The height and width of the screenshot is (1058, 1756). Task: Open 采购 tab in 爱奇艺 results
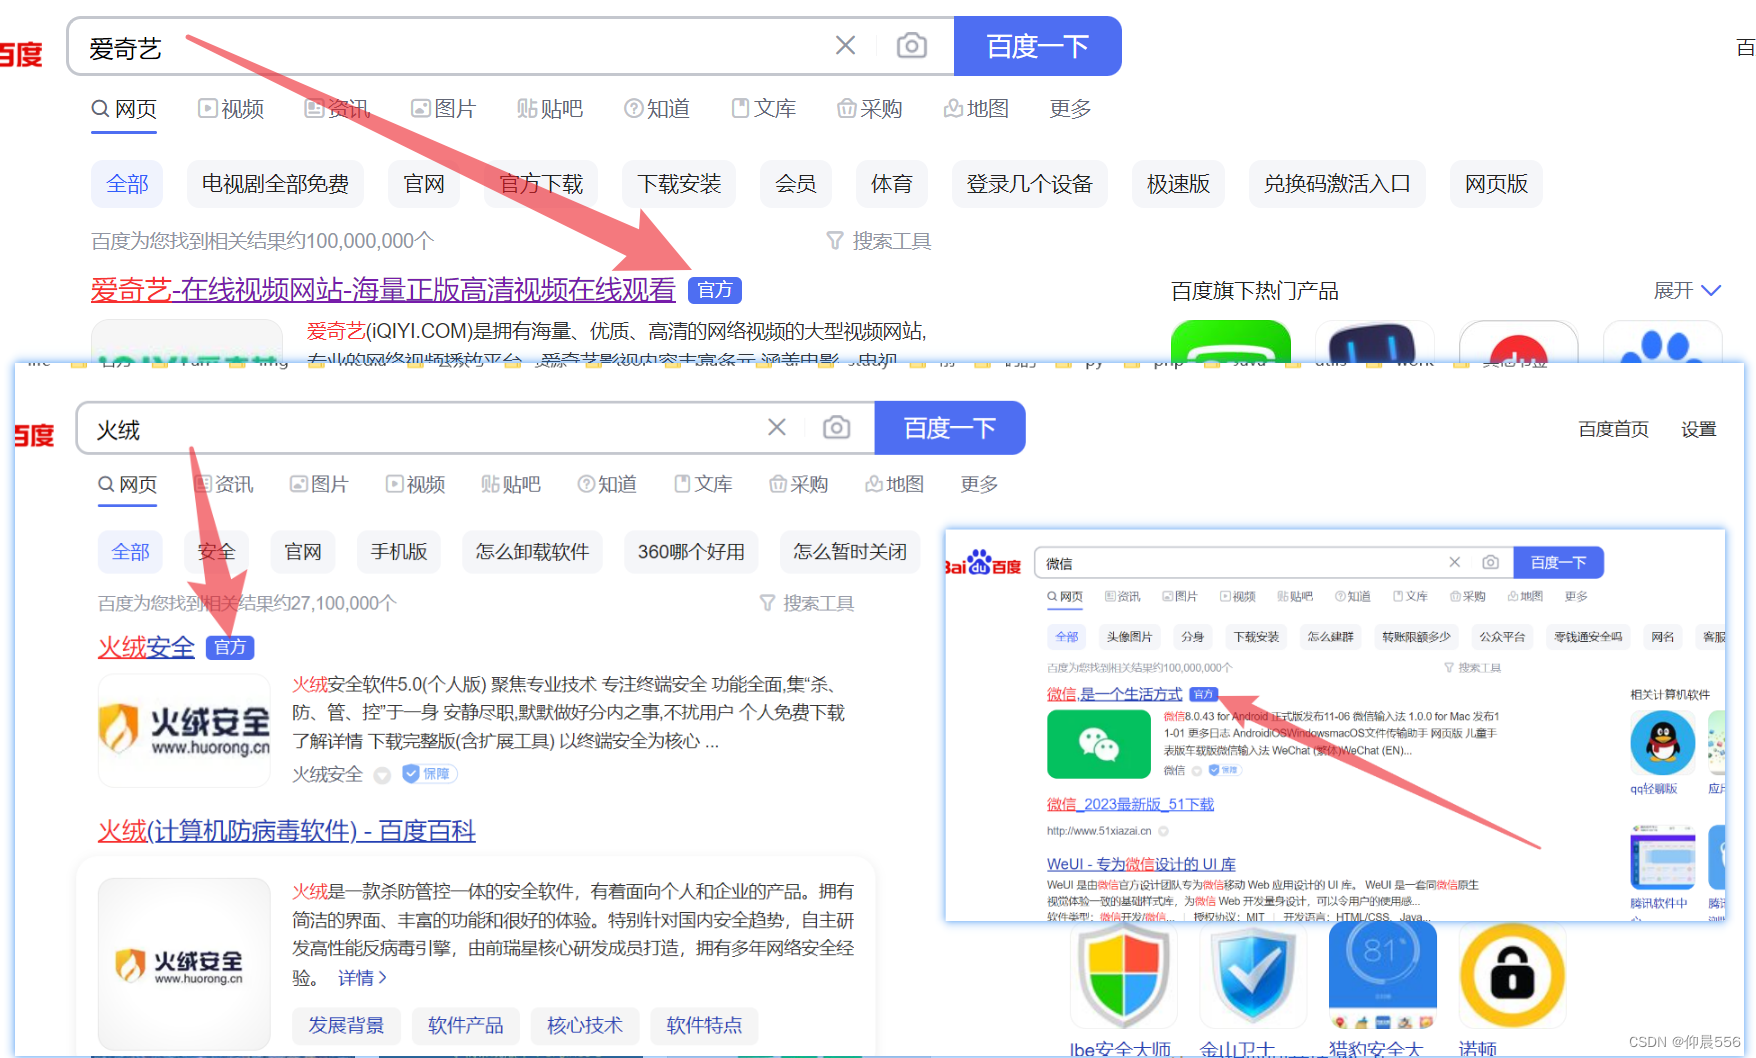869,108
